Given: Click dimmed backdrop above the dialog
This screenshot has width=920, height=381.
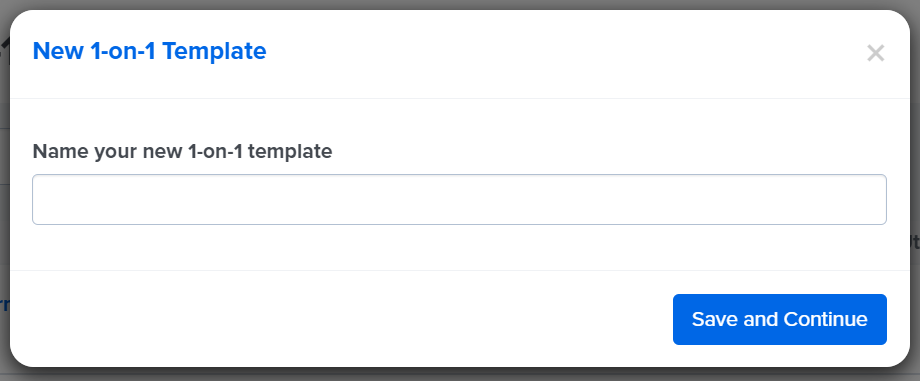Looking at the screenshot, I should point(460,4).
